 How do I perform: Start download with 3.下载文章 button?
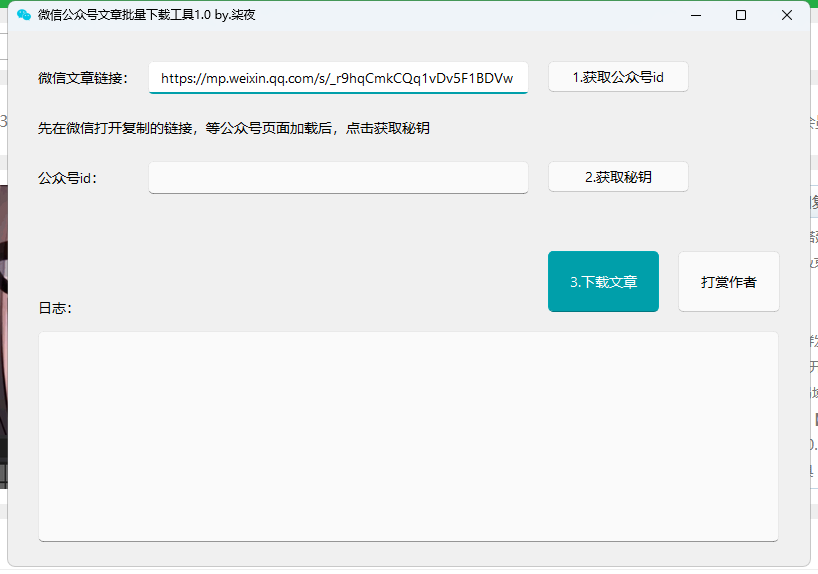coord(603,282)
